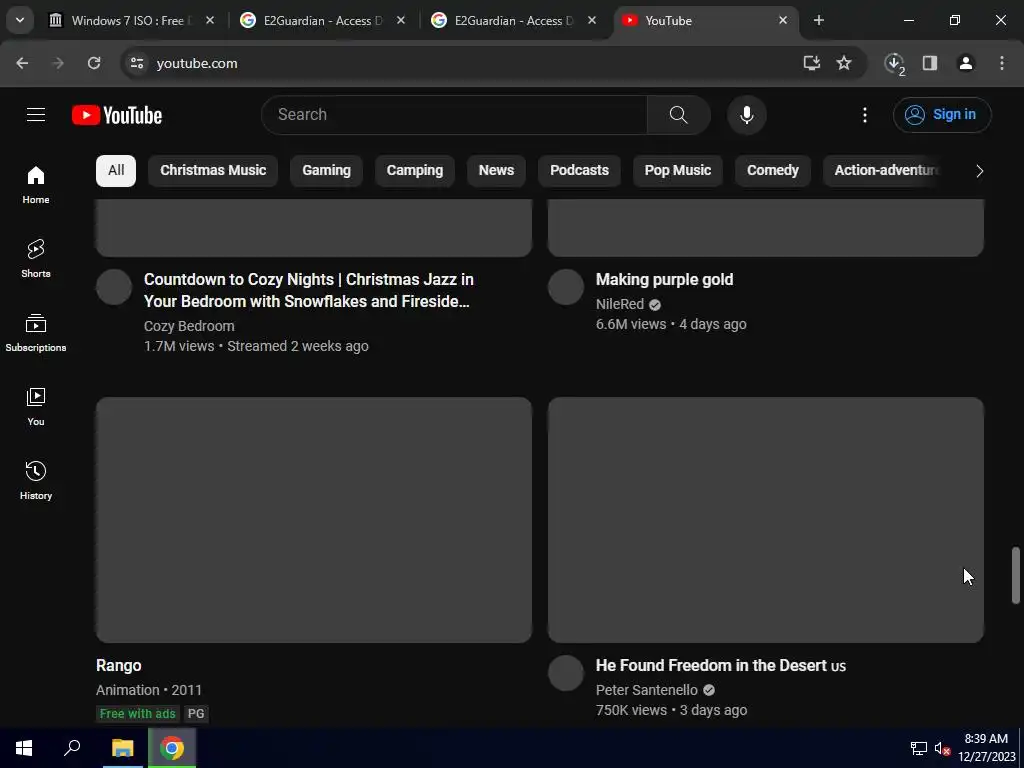Viewport: 1024px width, 768px height.
Task: Filter by Gaming chip
Action: pyautogui.click(x=327, y=170)
